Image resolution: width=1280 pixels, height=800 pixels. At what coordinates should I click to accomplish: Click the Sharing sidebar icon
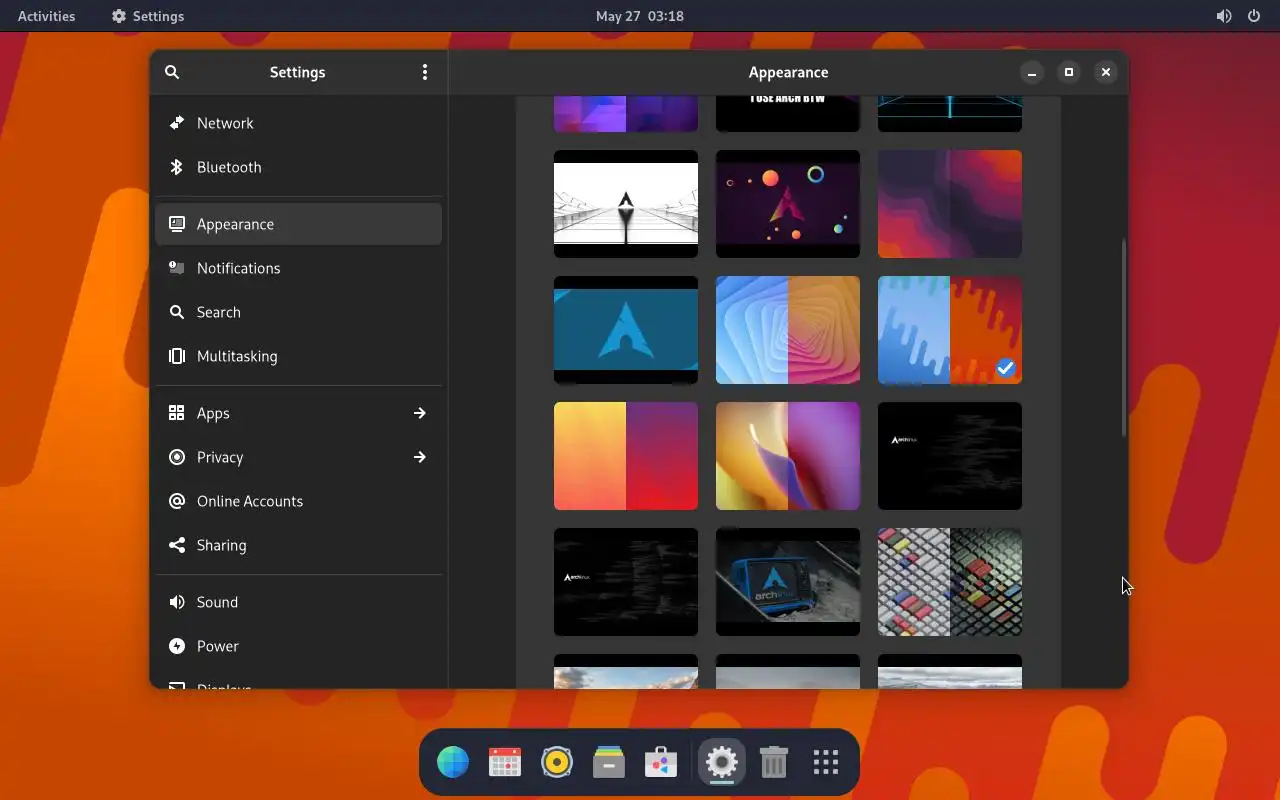(177, 545)
